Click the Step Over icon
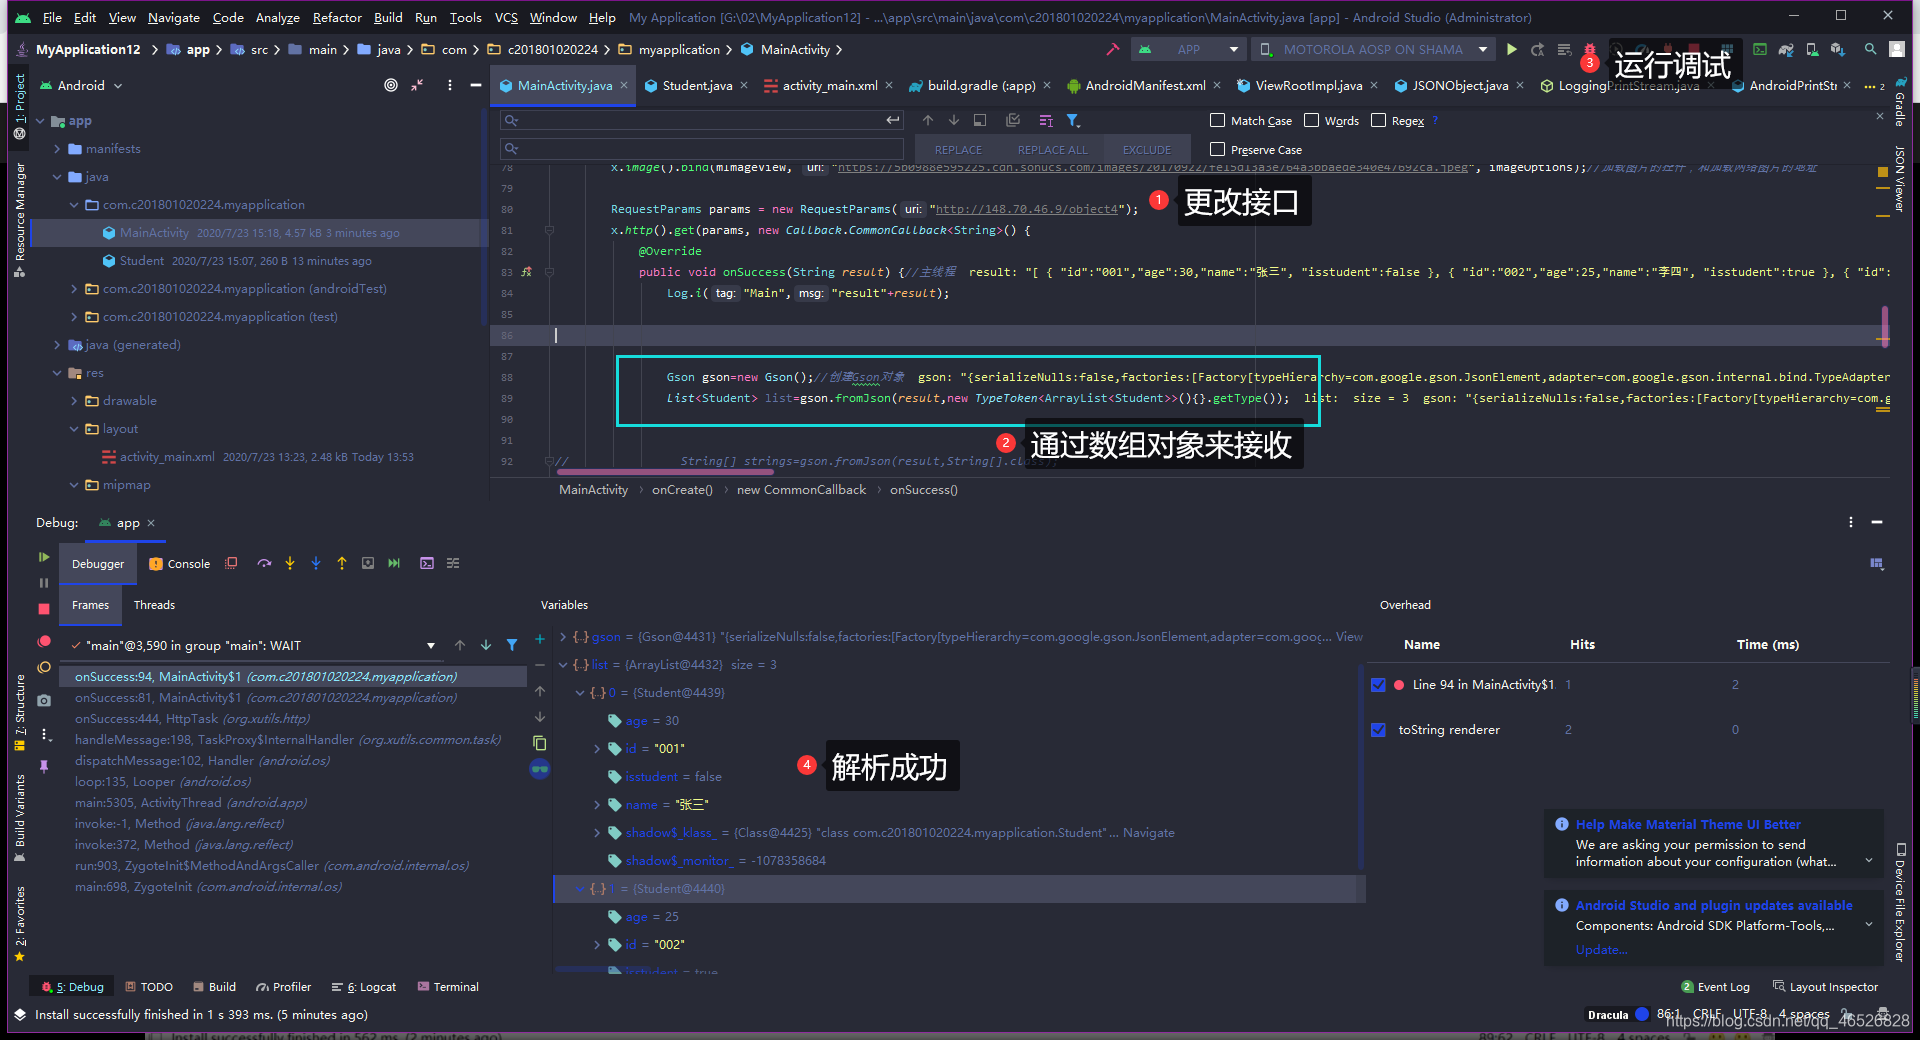 pos(264,563)
